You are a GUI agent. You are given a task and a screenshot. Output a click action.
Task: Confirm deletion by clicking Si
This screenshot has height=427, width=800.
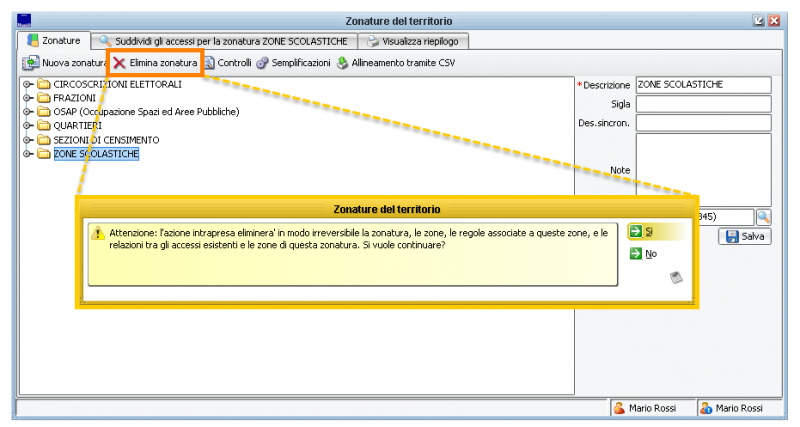pos(657,232)
